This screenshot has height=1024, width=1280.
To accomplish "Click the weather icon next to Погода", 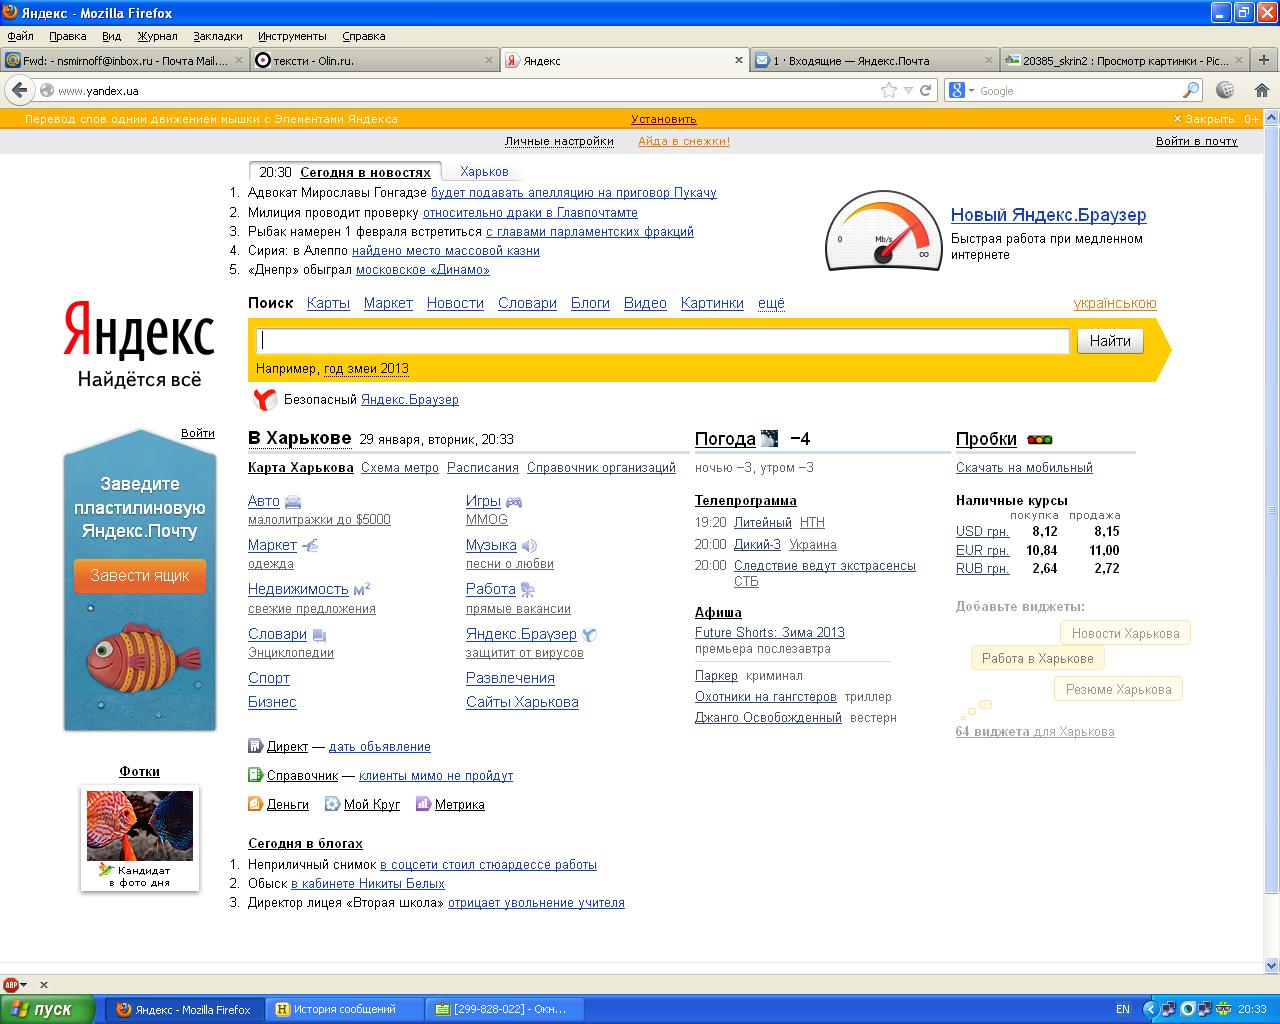I will [x=769, y=438].
